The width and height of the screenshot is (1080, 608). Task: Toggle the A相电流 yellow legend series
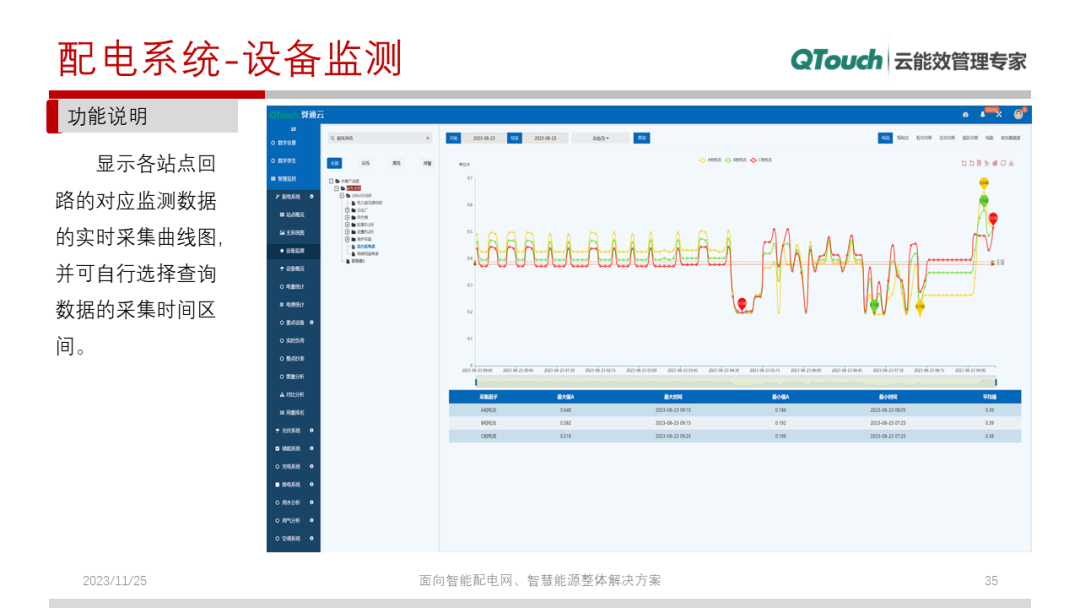point(710,160)
